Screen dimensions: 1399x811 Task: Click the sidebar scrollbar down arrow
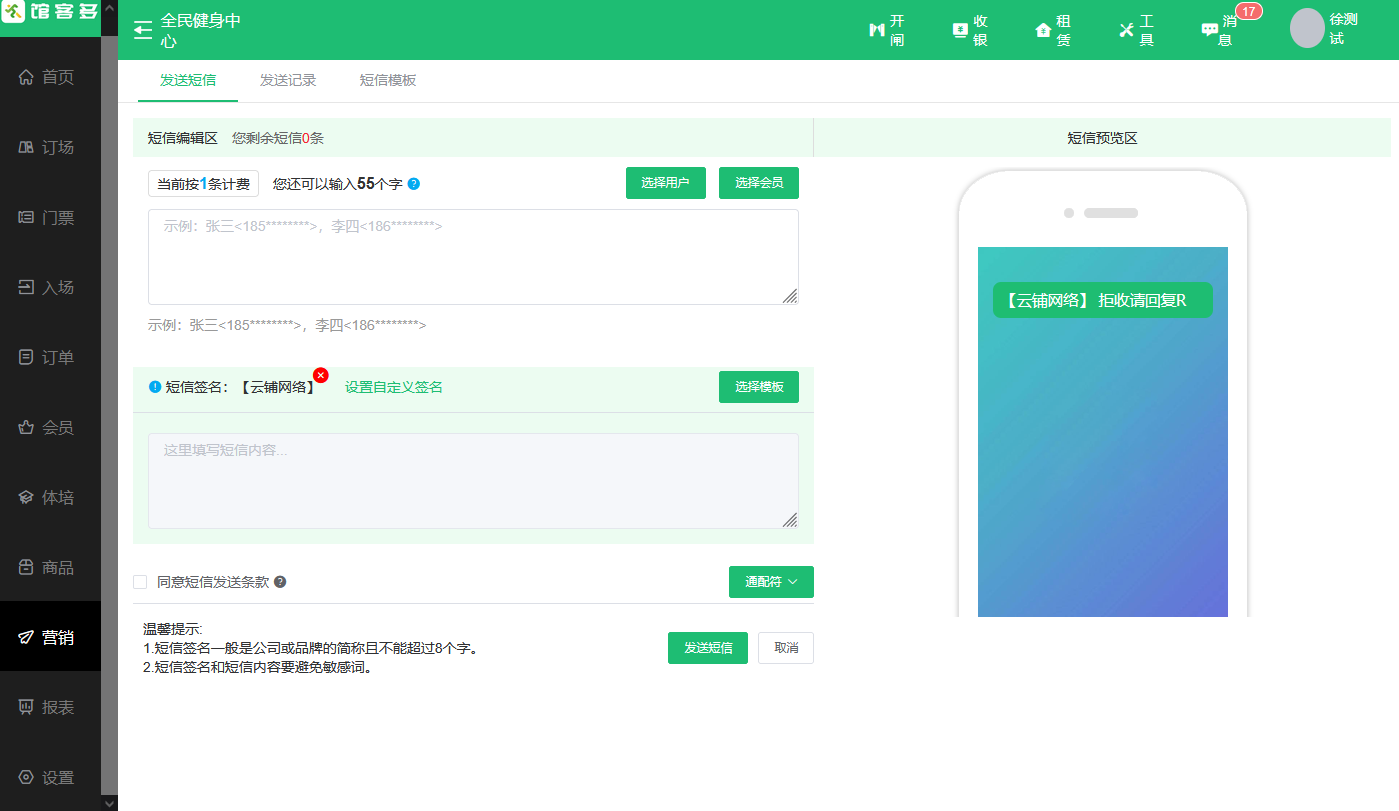coord(109,802)
